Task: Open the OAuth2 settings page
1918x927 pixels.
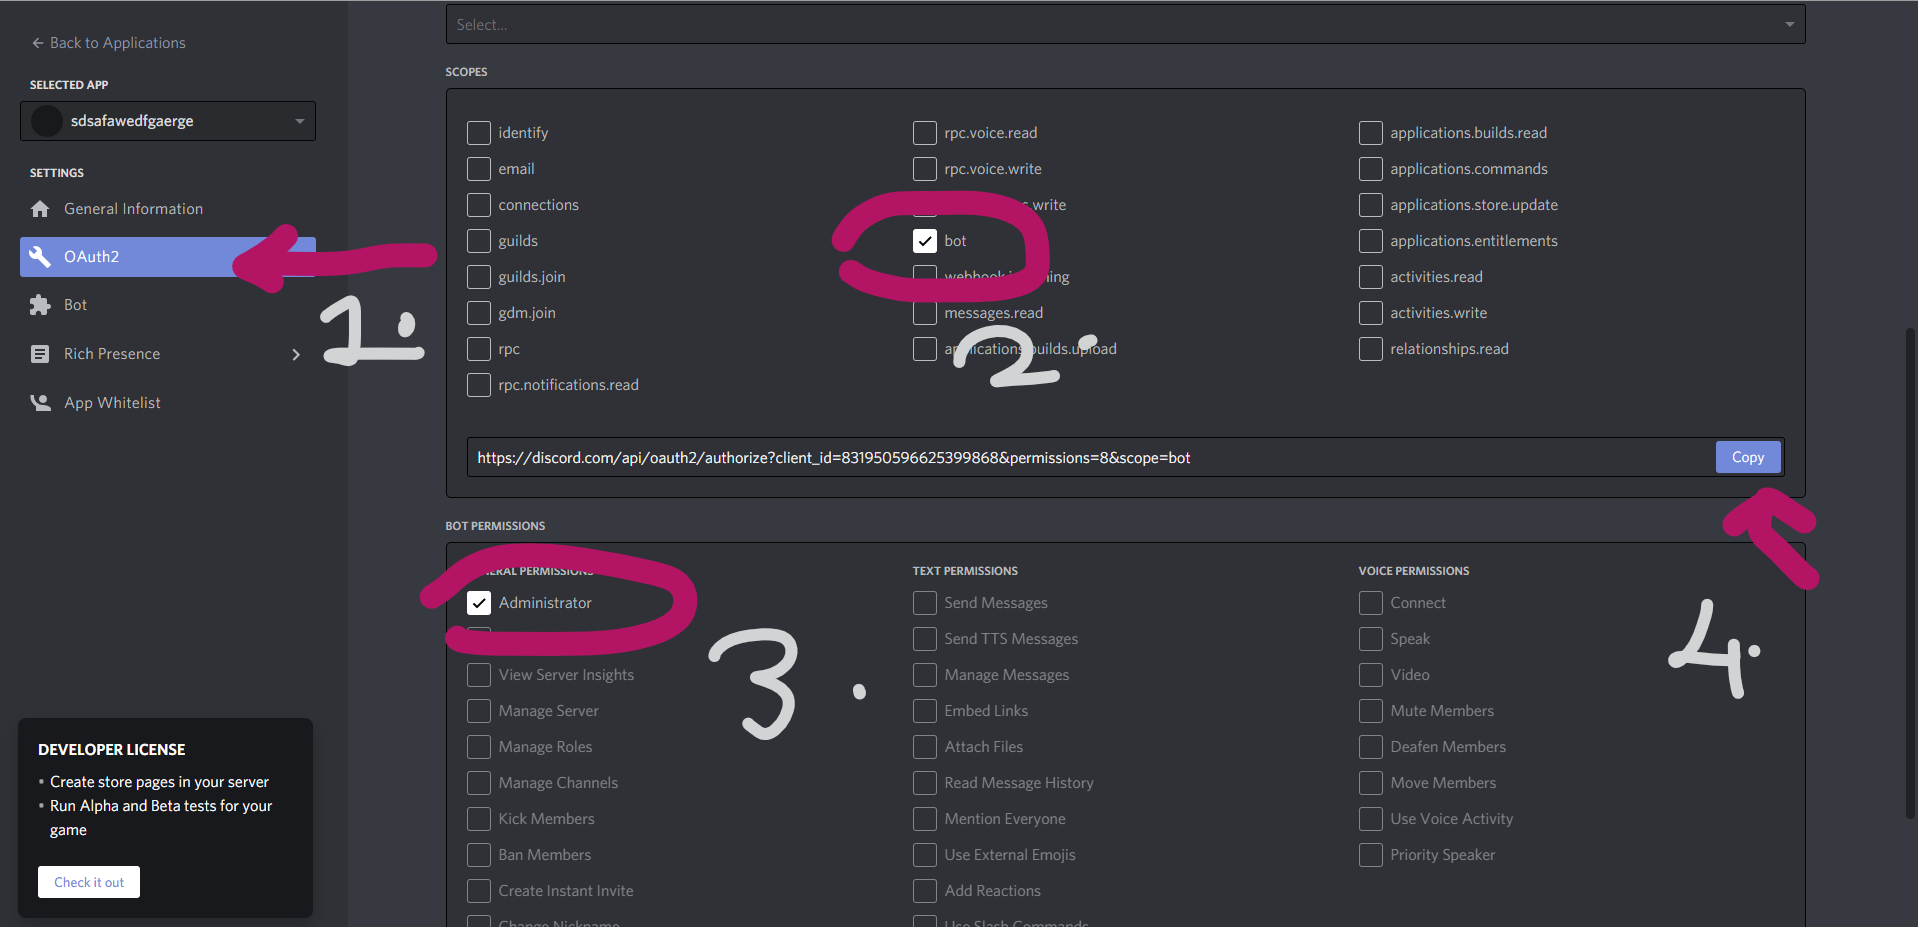Action: (168, 257)
